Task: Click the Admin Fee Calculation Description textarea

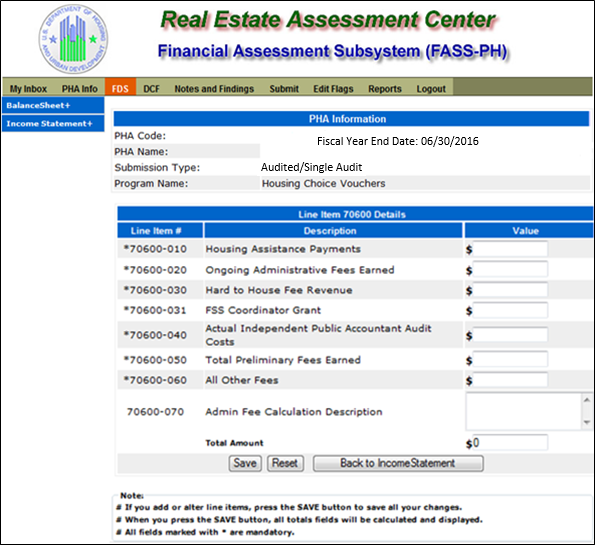Action: (x=524, y=412)
